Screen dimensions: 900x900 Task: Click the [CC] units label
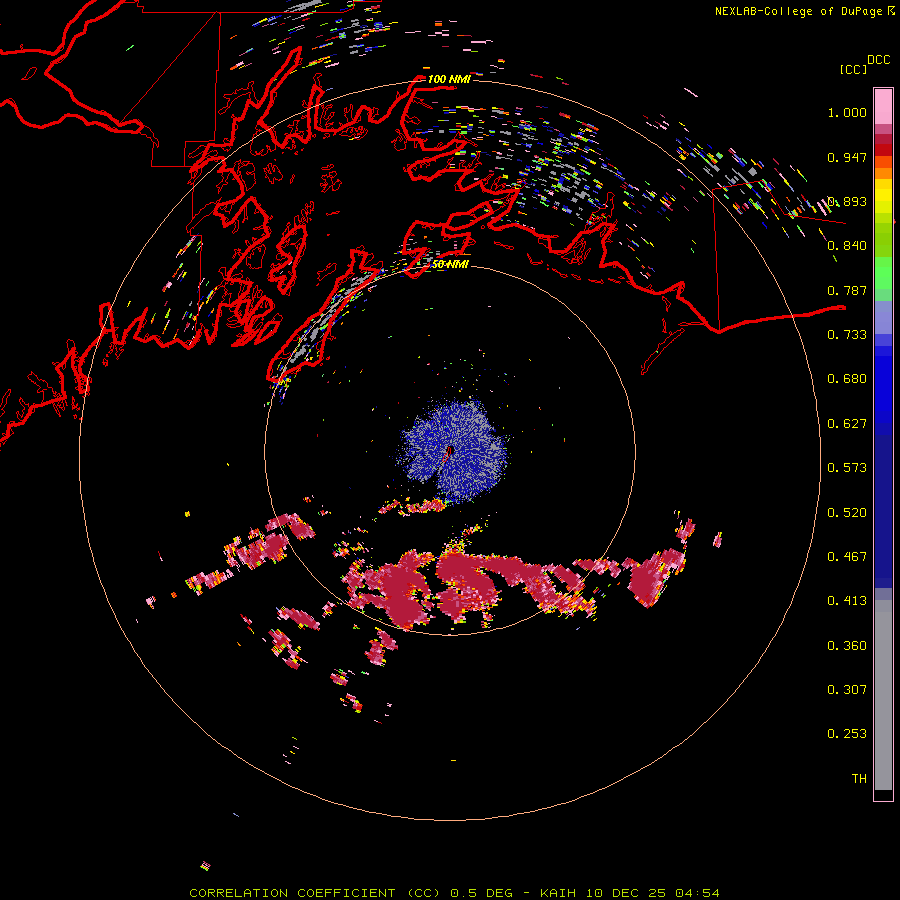(x=853, y=69)
